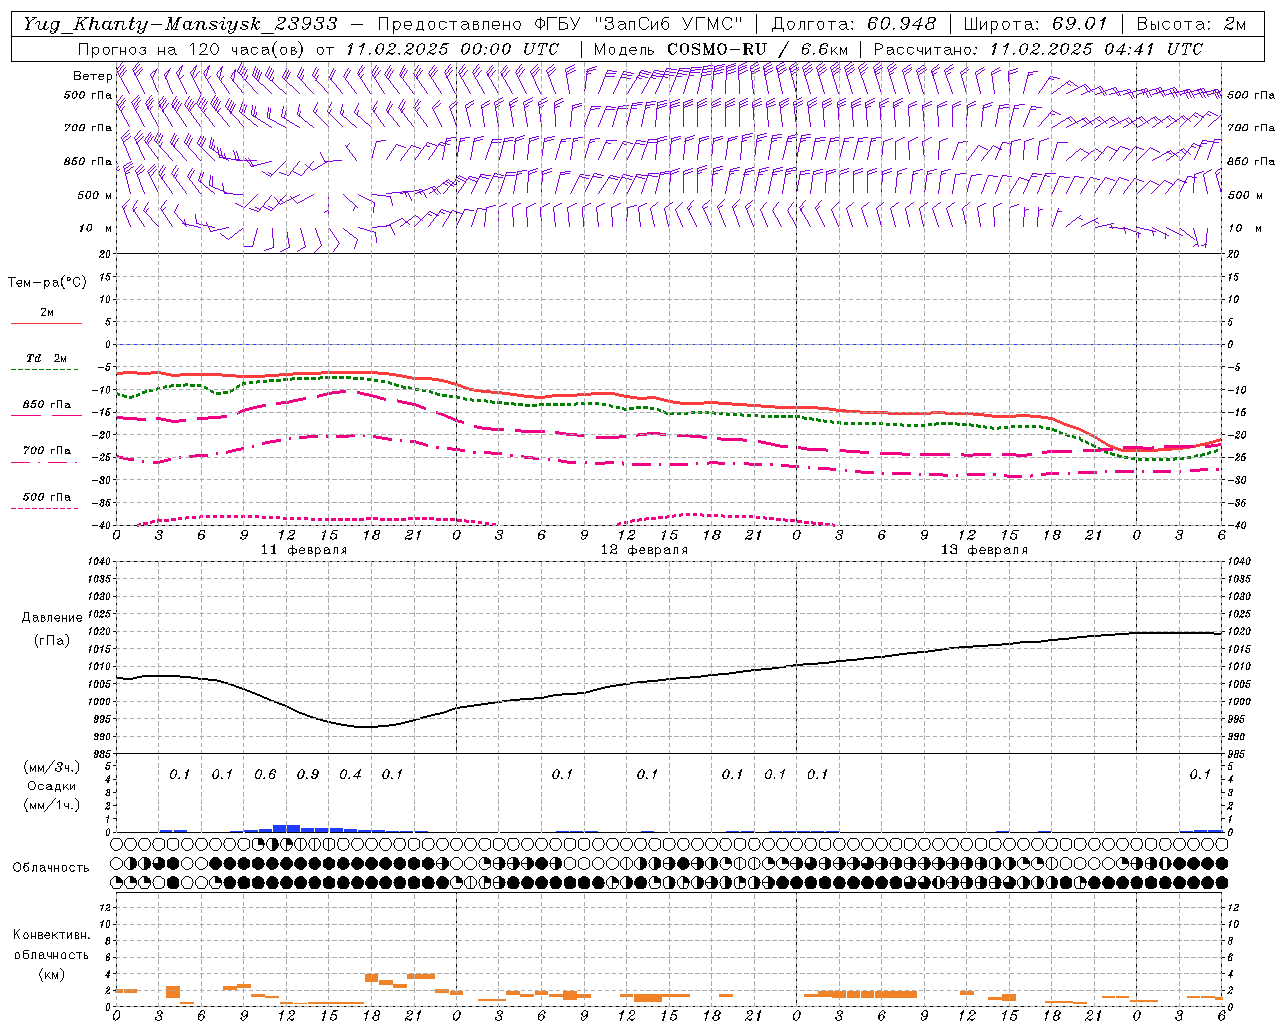Click the Конвективн. convective cloud label
Image resolution: width=1280 pixels, height=1024 pixels.
coord(51,935)
